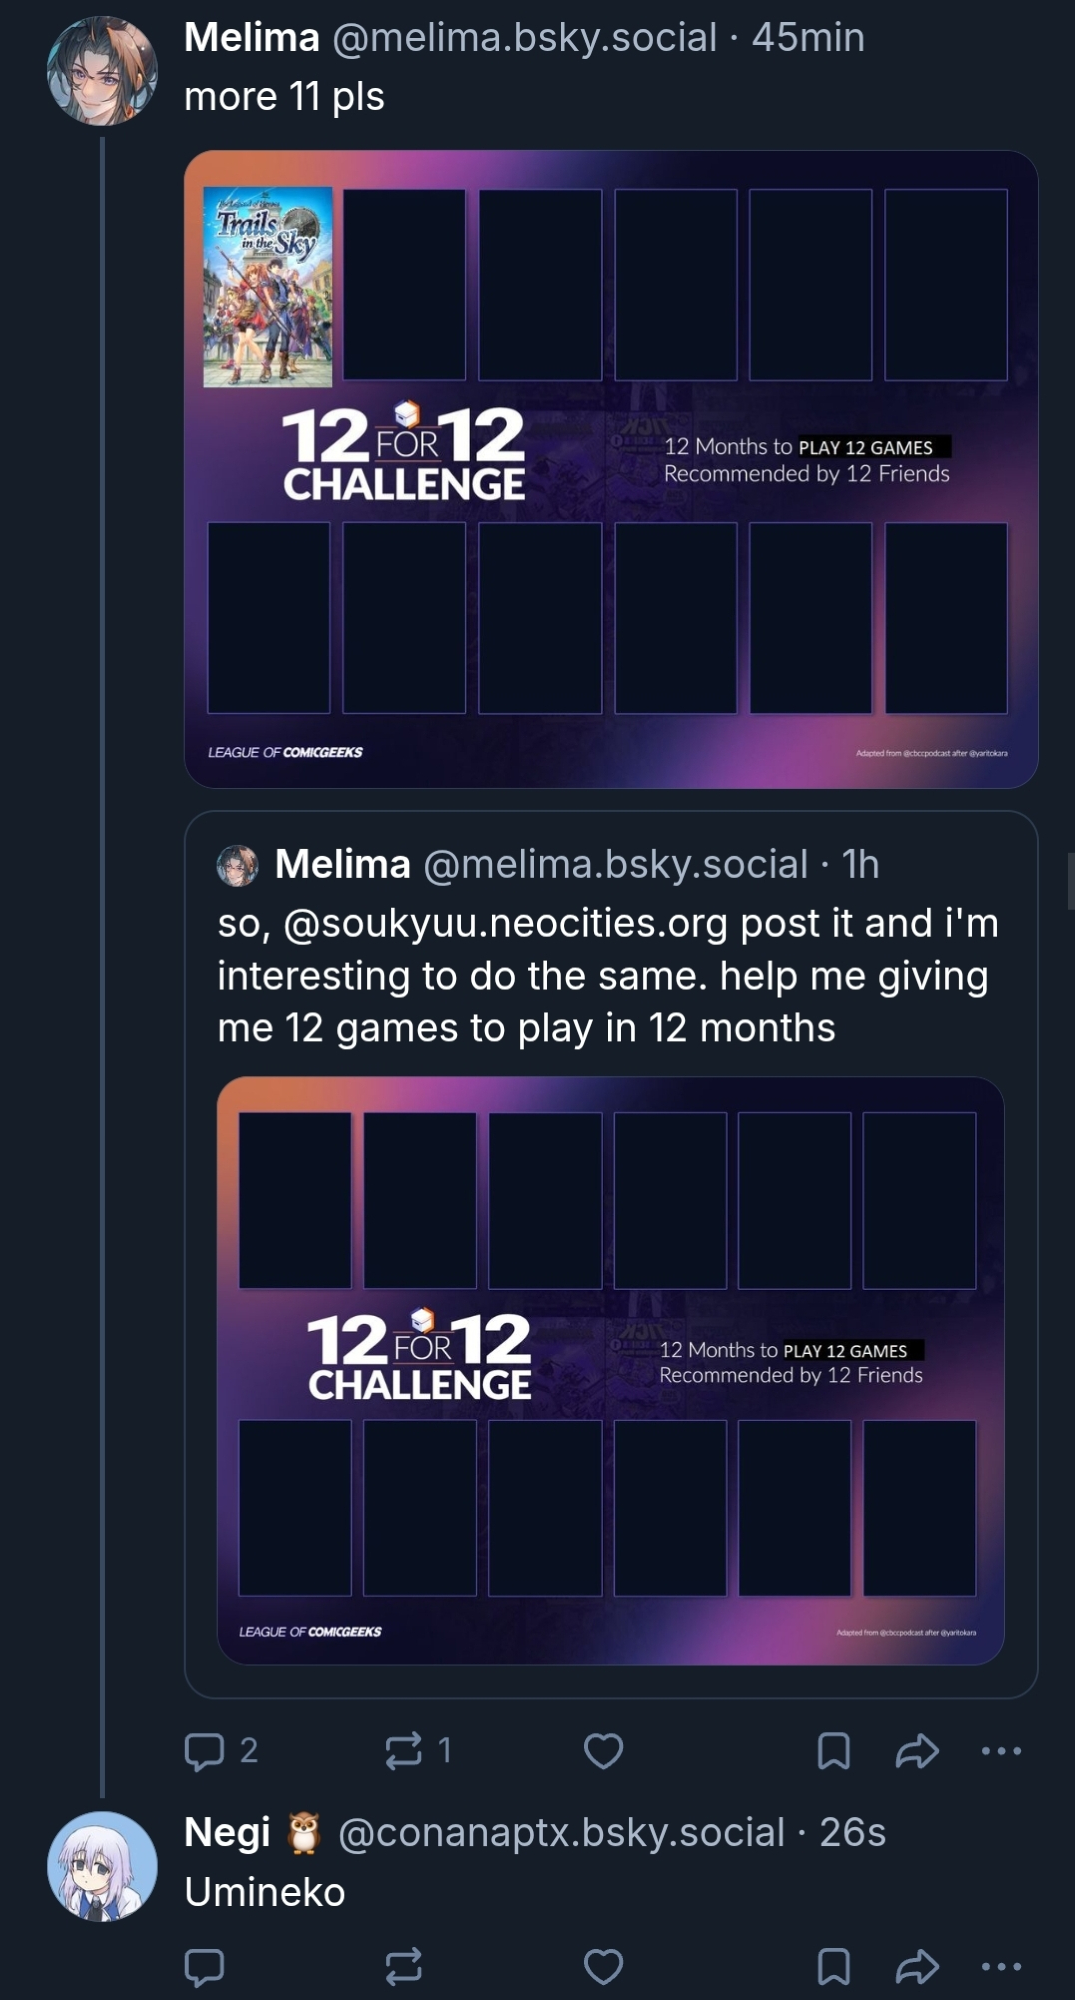This screenshot has width=1075, height=2000.
Task: Open small Melima avatar in quoted post
Action: [238, 865]
